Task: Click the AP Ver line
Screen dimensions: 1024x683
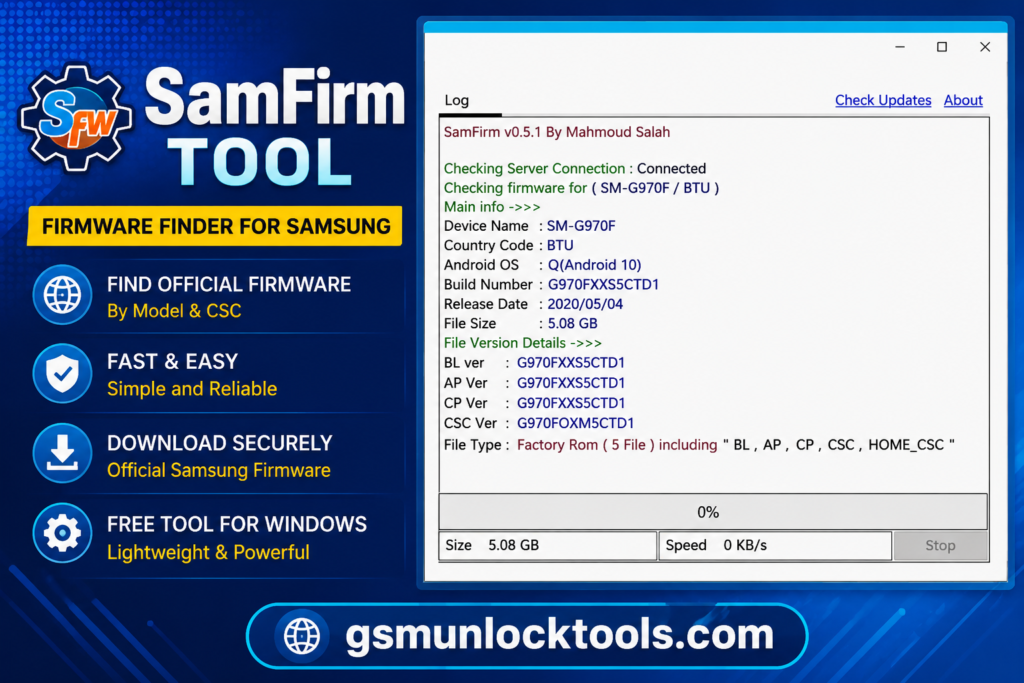Action: click(534, 383)
